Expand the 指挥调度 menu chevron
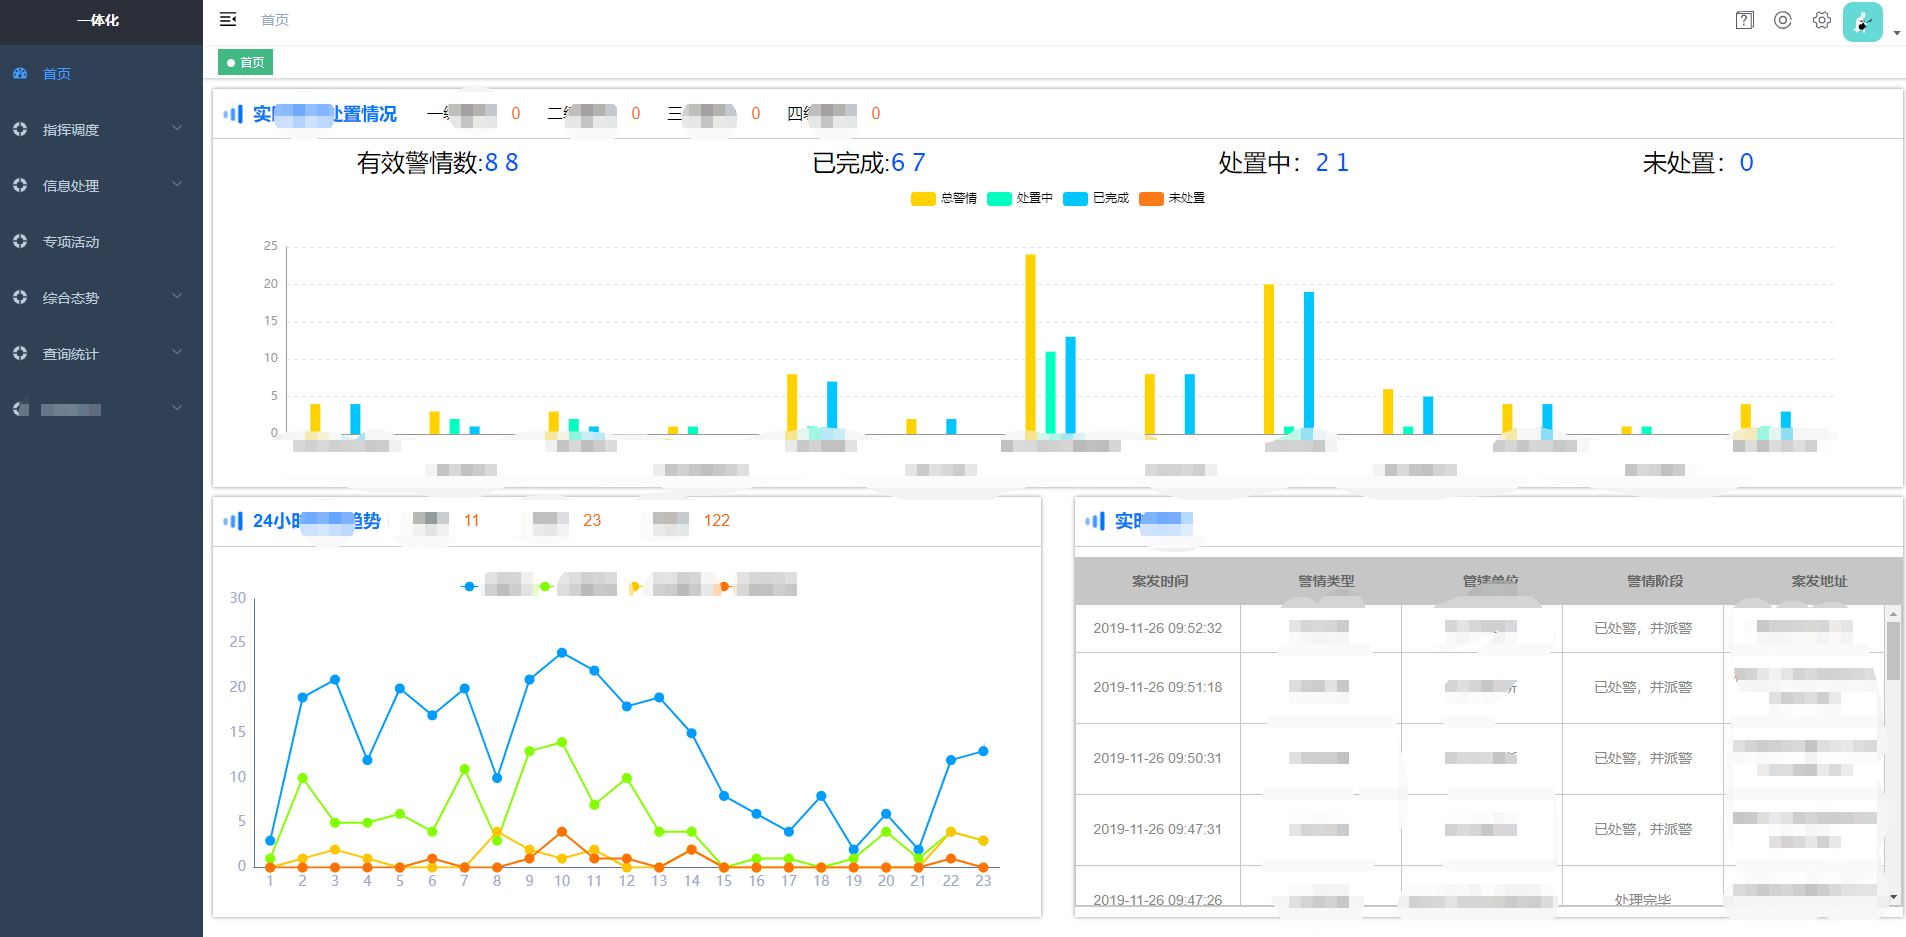This screenshot has width=1906, height=937. [177, 128]
